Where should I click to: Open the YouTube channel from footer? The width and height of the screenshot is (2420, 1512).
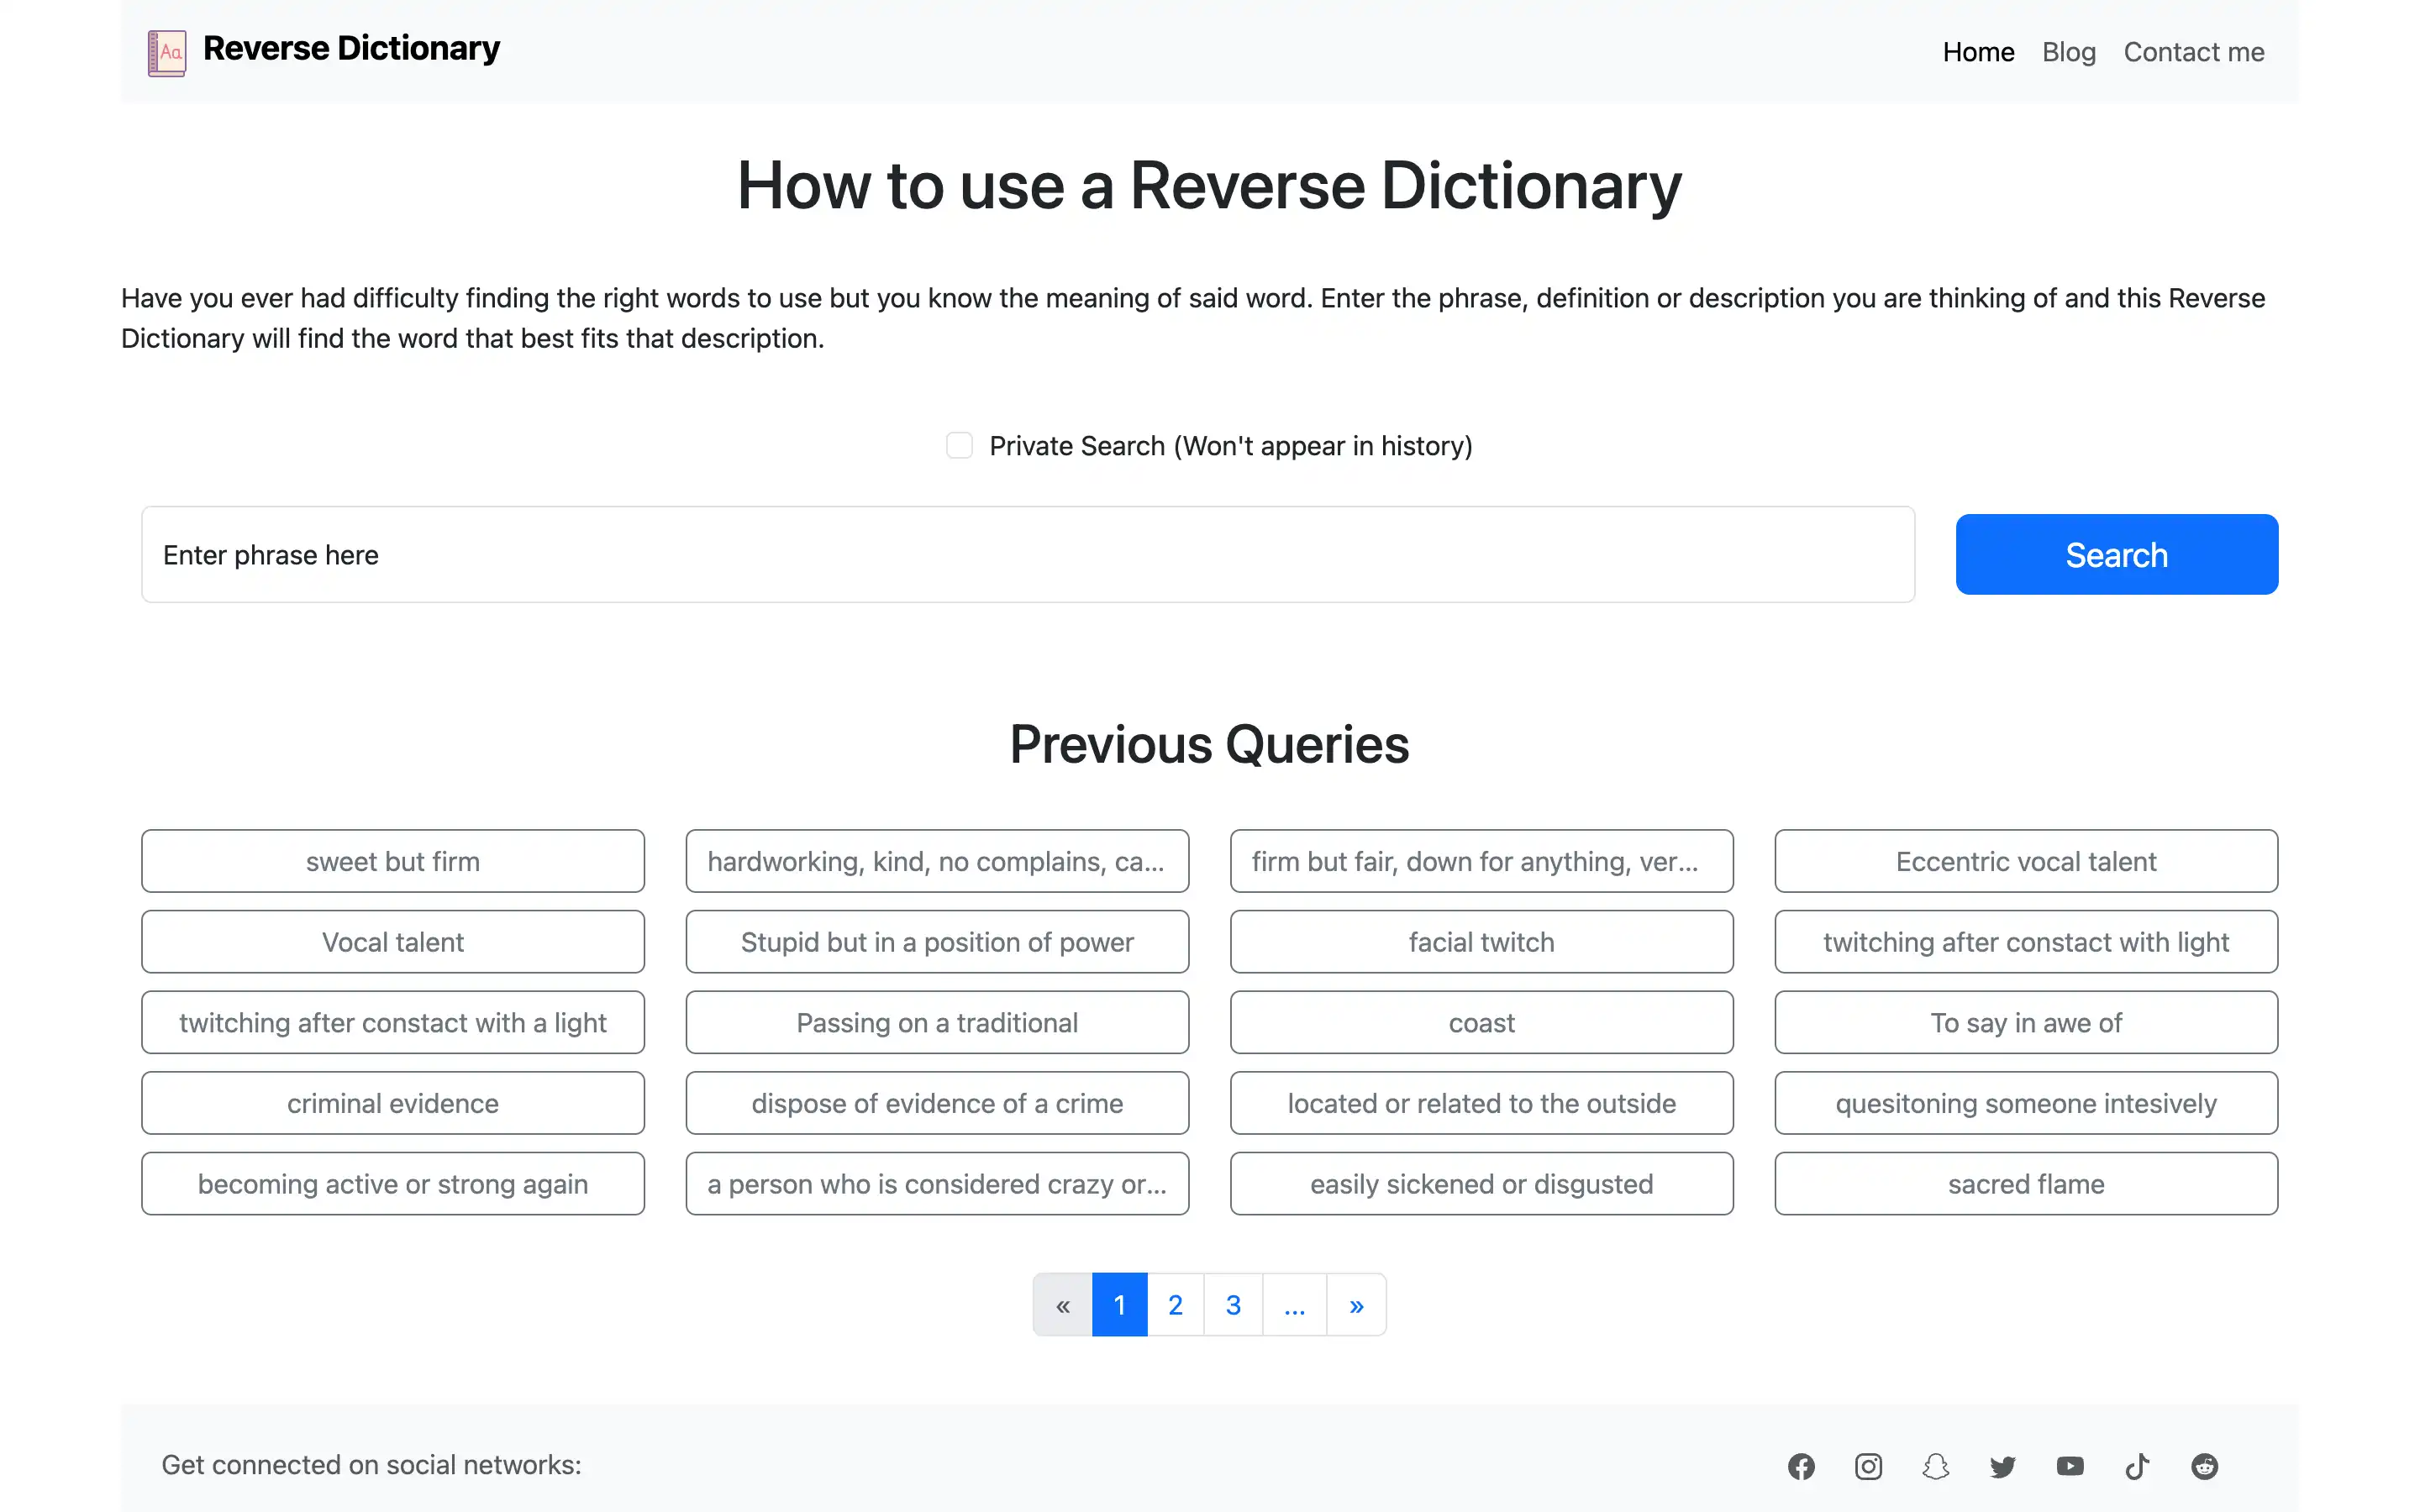2070,1465
